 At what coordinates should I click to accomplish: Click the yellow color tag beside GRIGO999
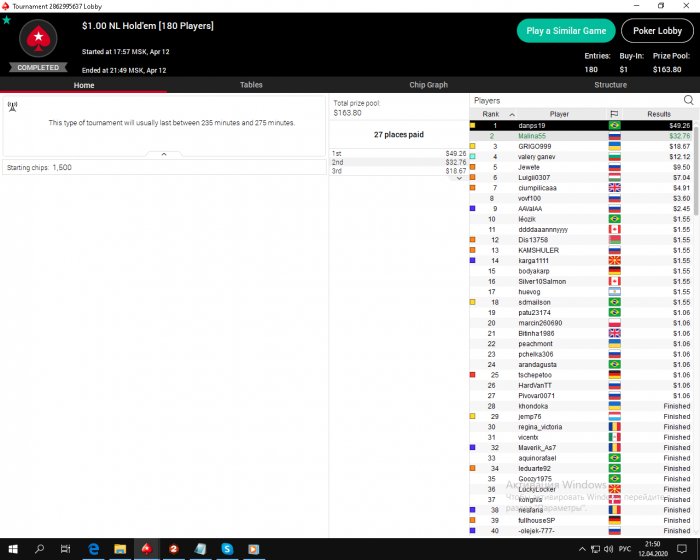tap(472, 146)
